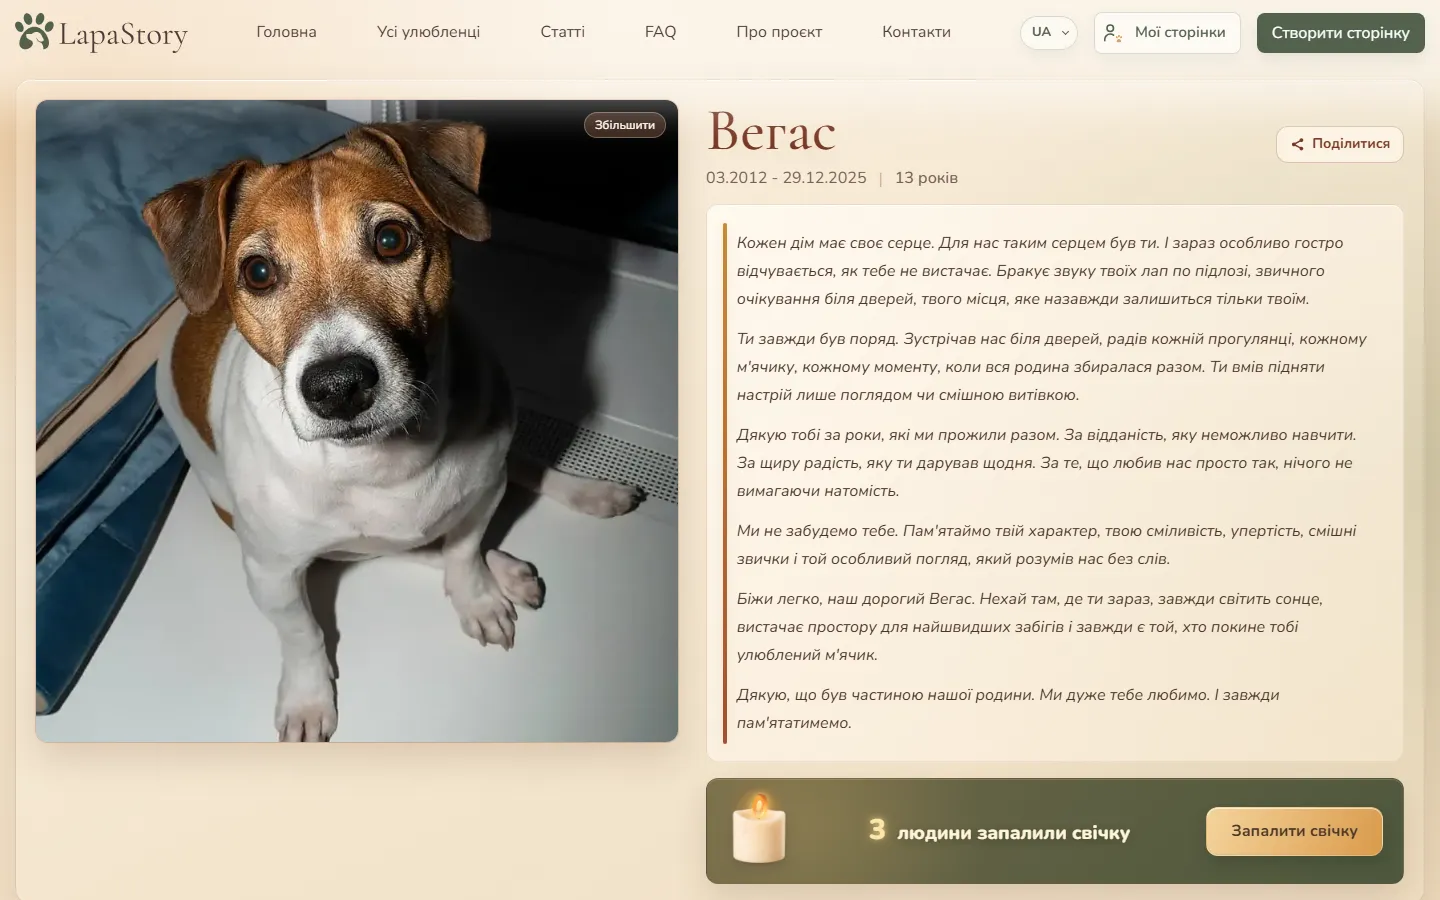Open the FAQ menu link
1440x900 pixels.
(x=660, y=32)
